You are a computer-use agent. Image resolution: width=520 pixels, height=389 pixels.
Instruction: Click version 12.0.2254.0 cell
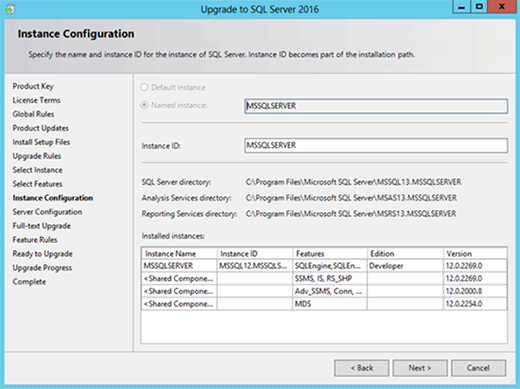(475, 304)
